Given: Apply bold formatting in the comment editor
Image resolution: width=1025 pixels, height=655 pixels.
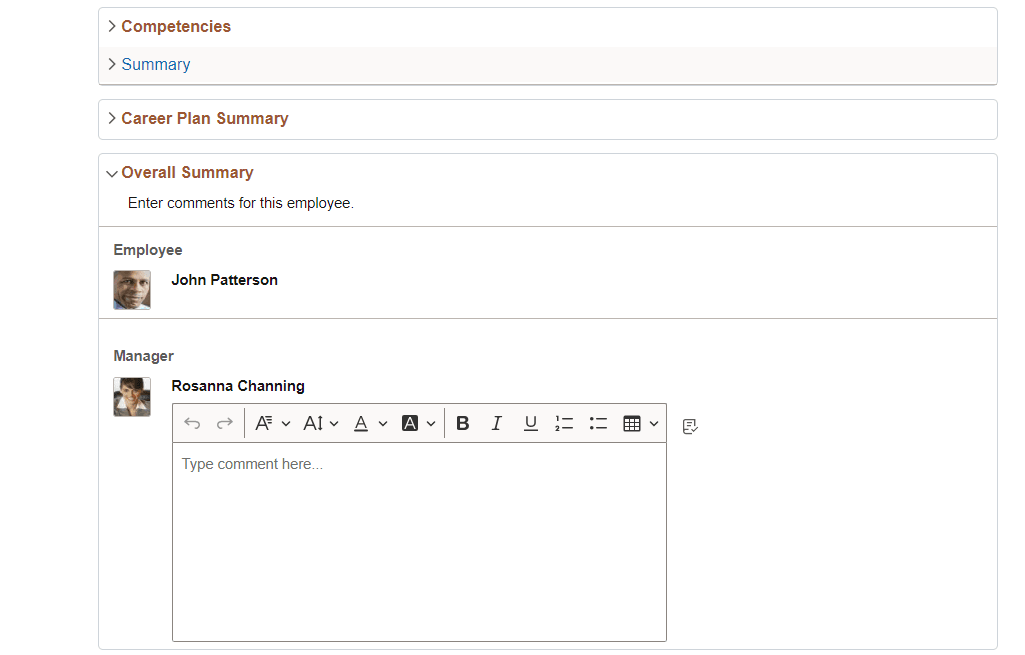Looking at the screenshot, I should [x=462, y=423].
